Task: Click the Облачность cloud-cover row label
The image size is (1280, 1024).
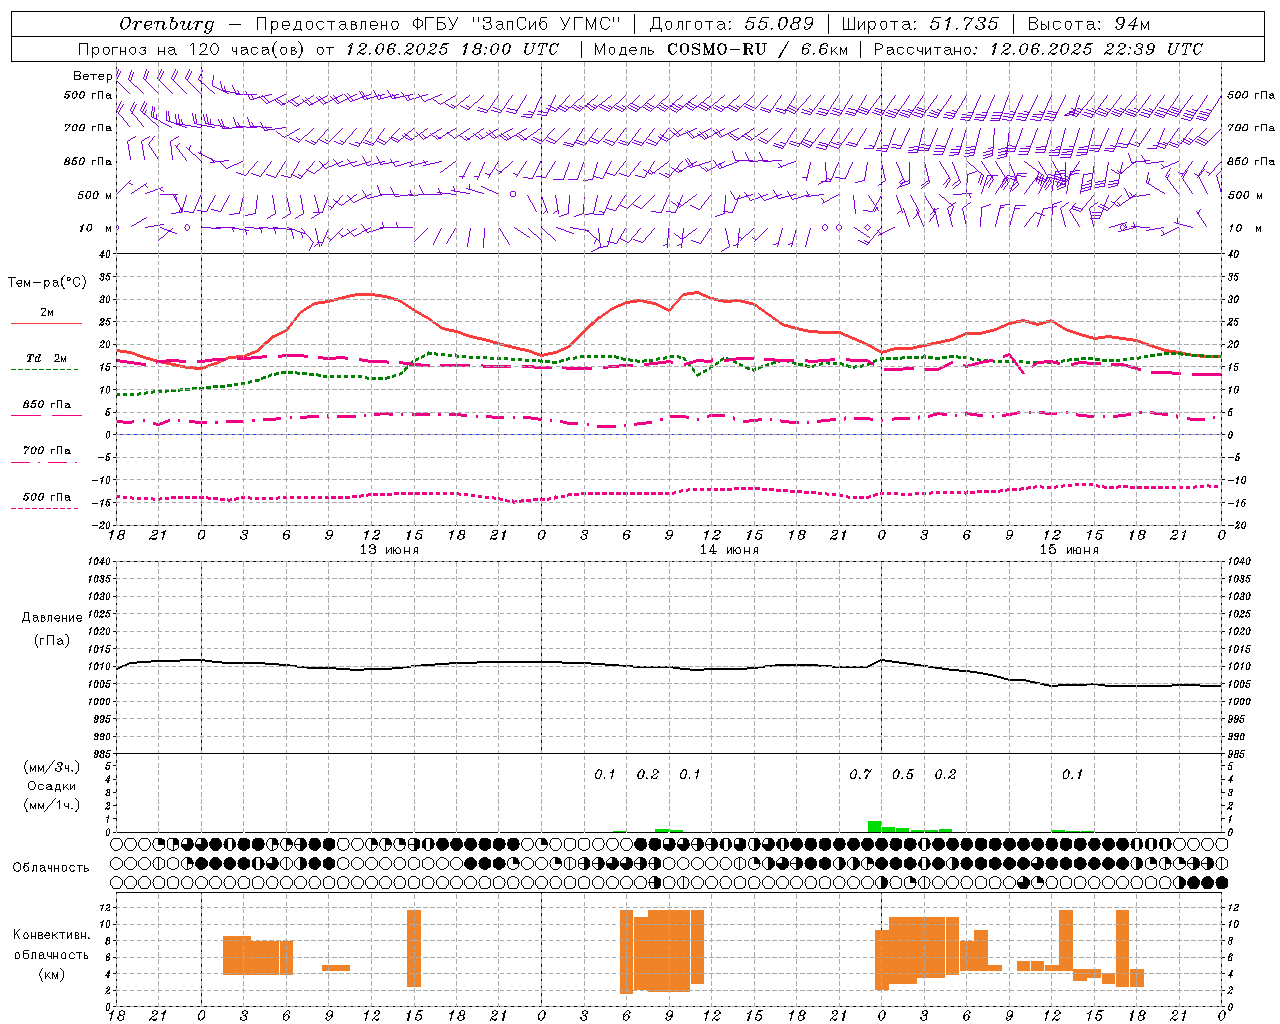Action: tap(51, 868)
